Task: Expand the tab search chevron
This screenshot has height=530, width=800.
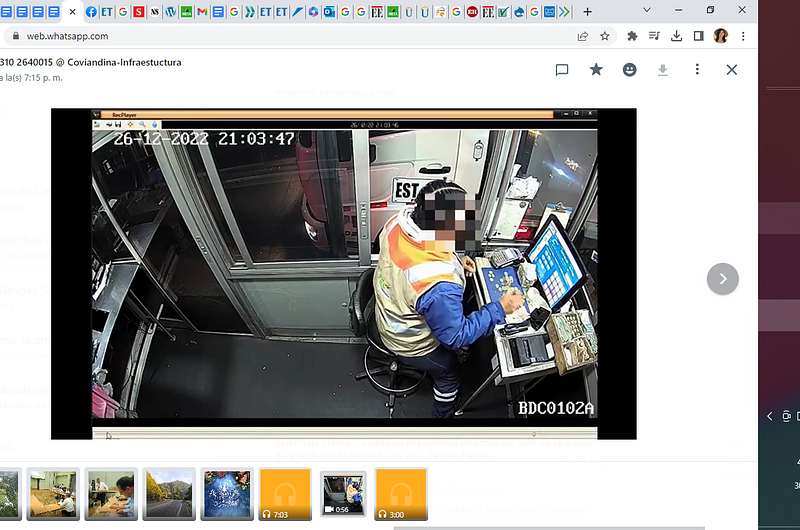Action: pyautogui.click(x=646, y=10)
